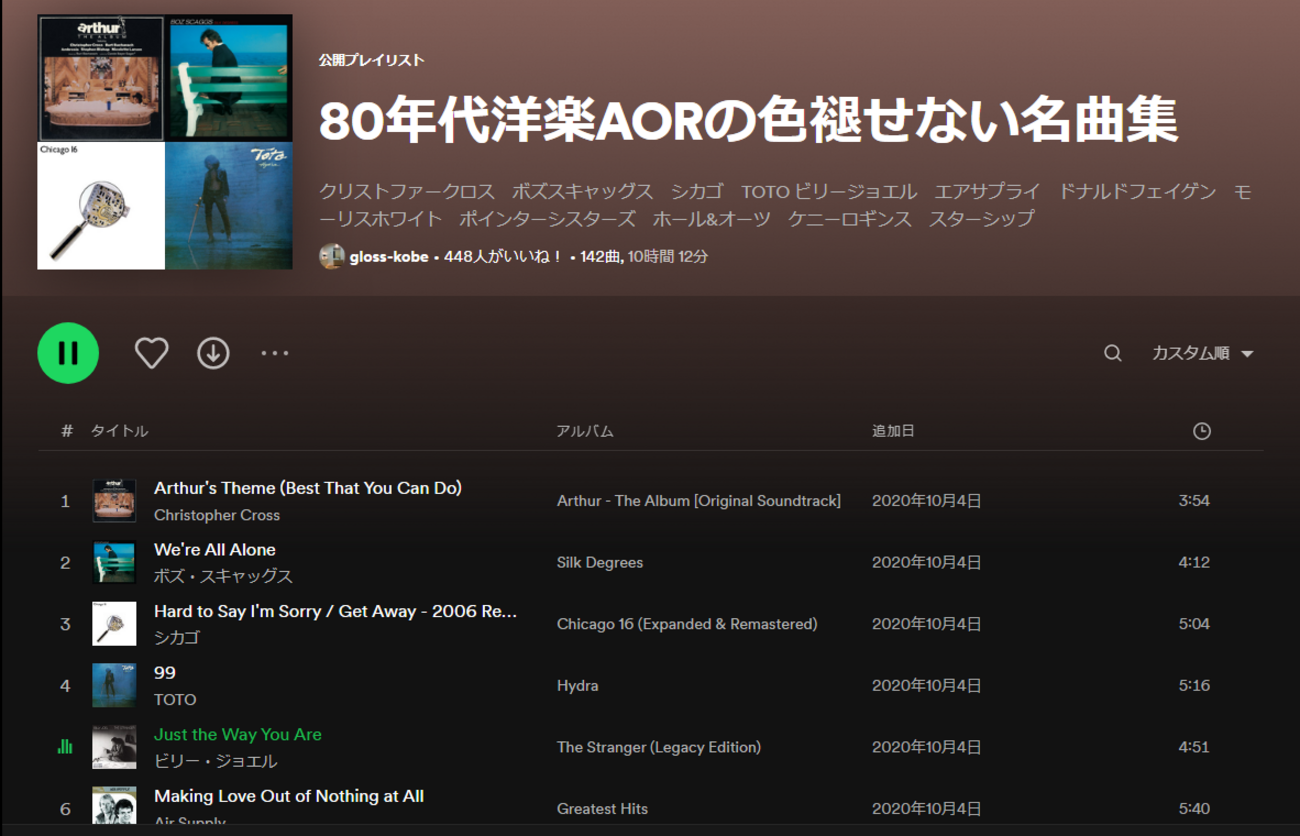
Task: Select the track Making Love Out of Nothing at All
Action: click(289, 796)
